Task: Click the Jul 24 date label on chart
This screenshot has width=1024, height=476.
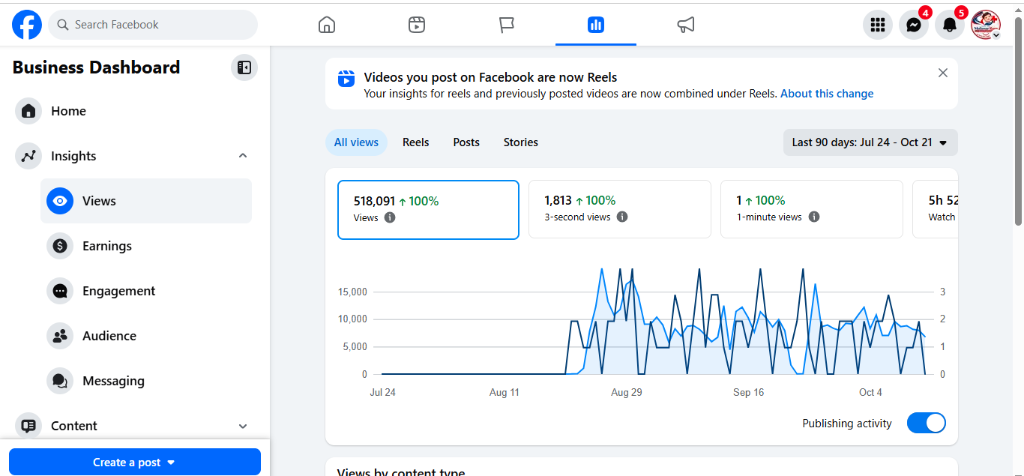Action: pos(382,392)
